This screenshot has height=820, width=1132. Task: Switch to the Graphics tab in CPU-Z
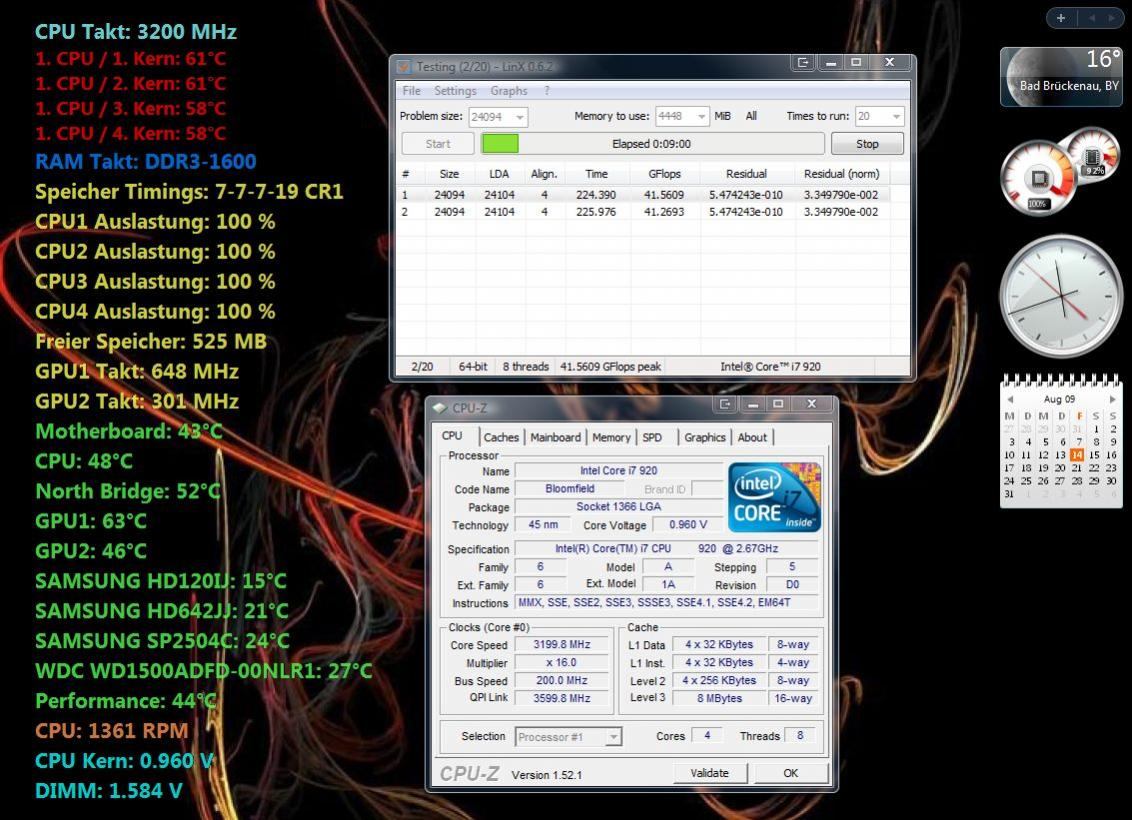[x=705, y=437]
